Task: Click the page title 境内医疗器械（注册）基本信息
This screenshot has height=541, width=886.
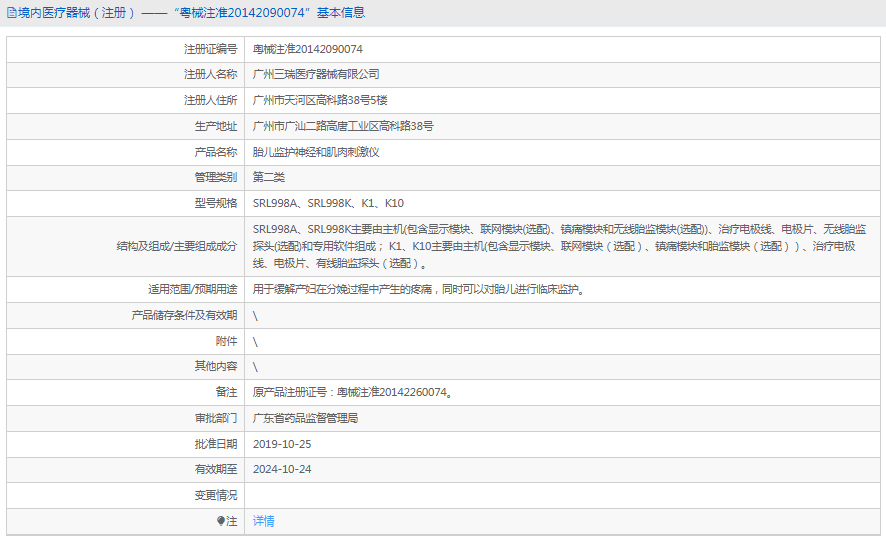Action: pos(191,13)
